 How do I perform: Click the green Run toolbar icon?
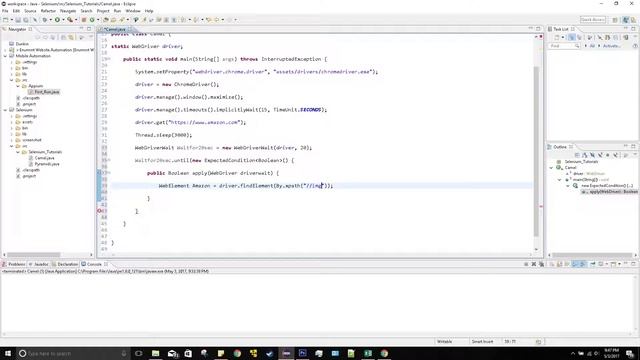tap(57, 20)
